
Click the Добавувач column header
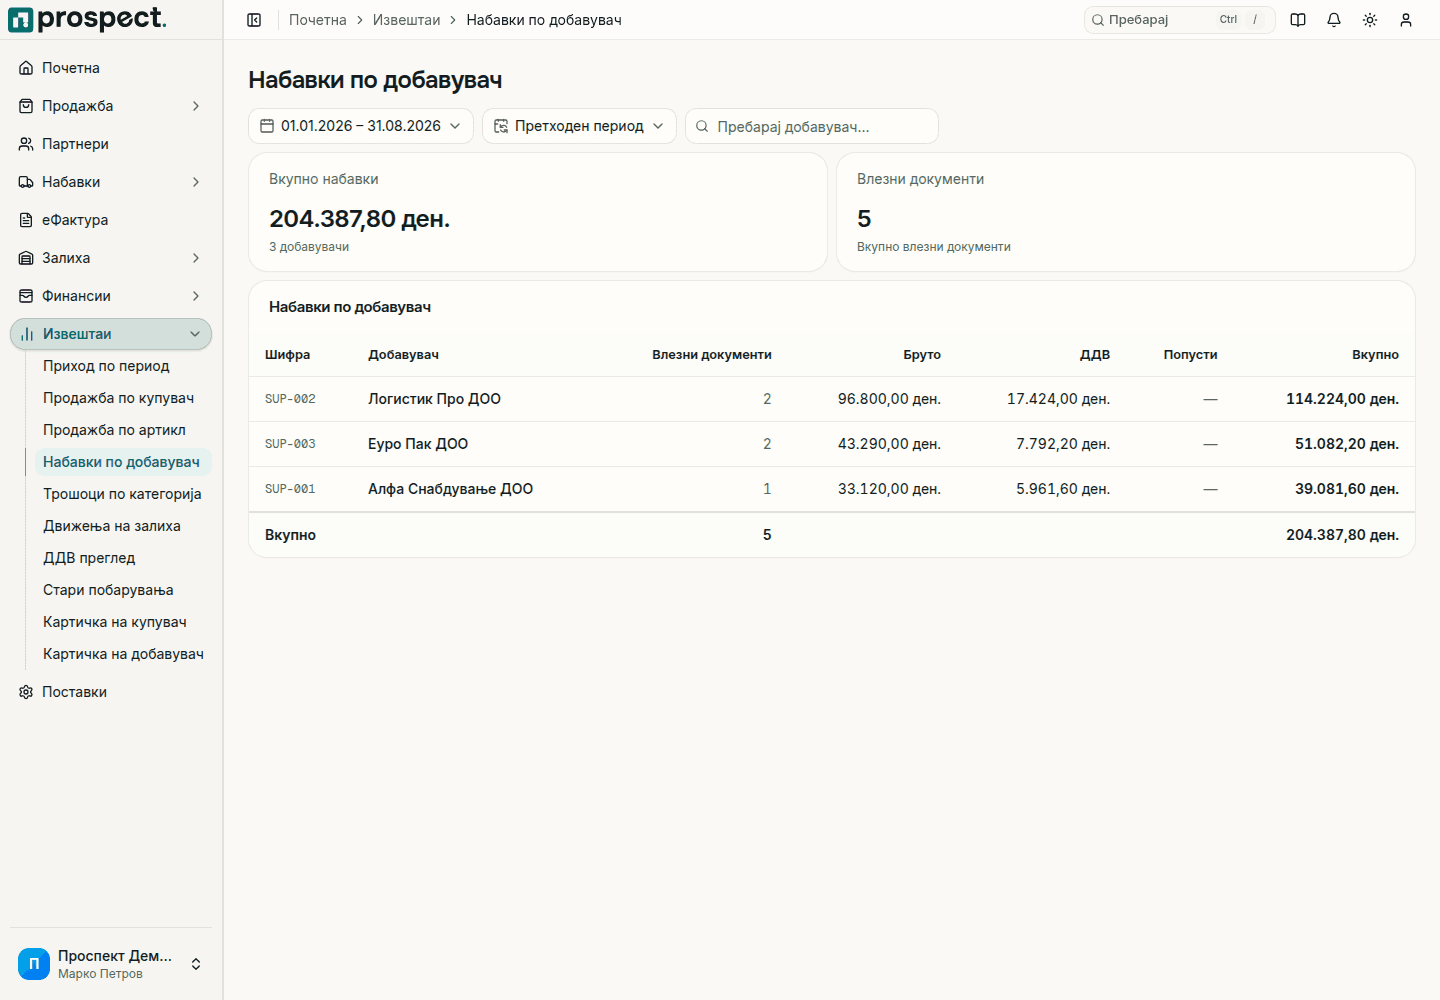pyautogui.click(x=403, y=355)
